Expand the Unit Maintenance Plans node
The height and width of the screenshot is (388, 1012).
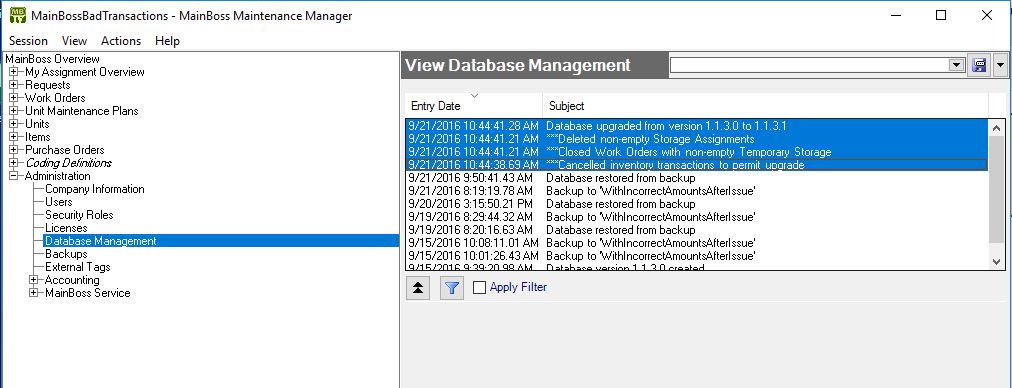14,110
